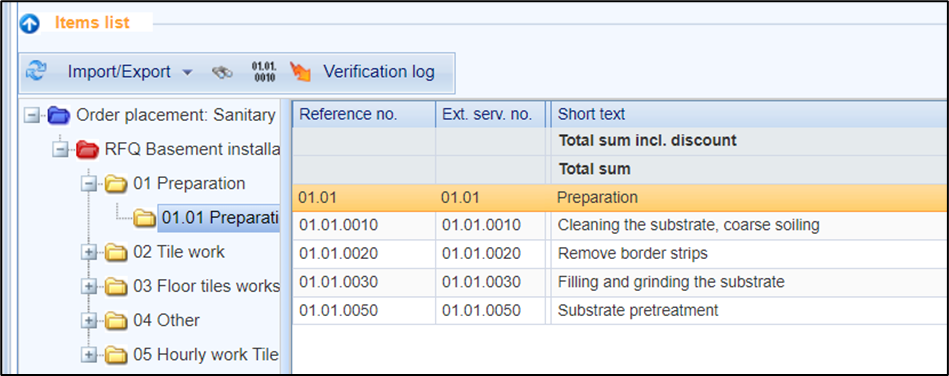
Task: Expand the 04 Other folder
Action: pos(89,320)
